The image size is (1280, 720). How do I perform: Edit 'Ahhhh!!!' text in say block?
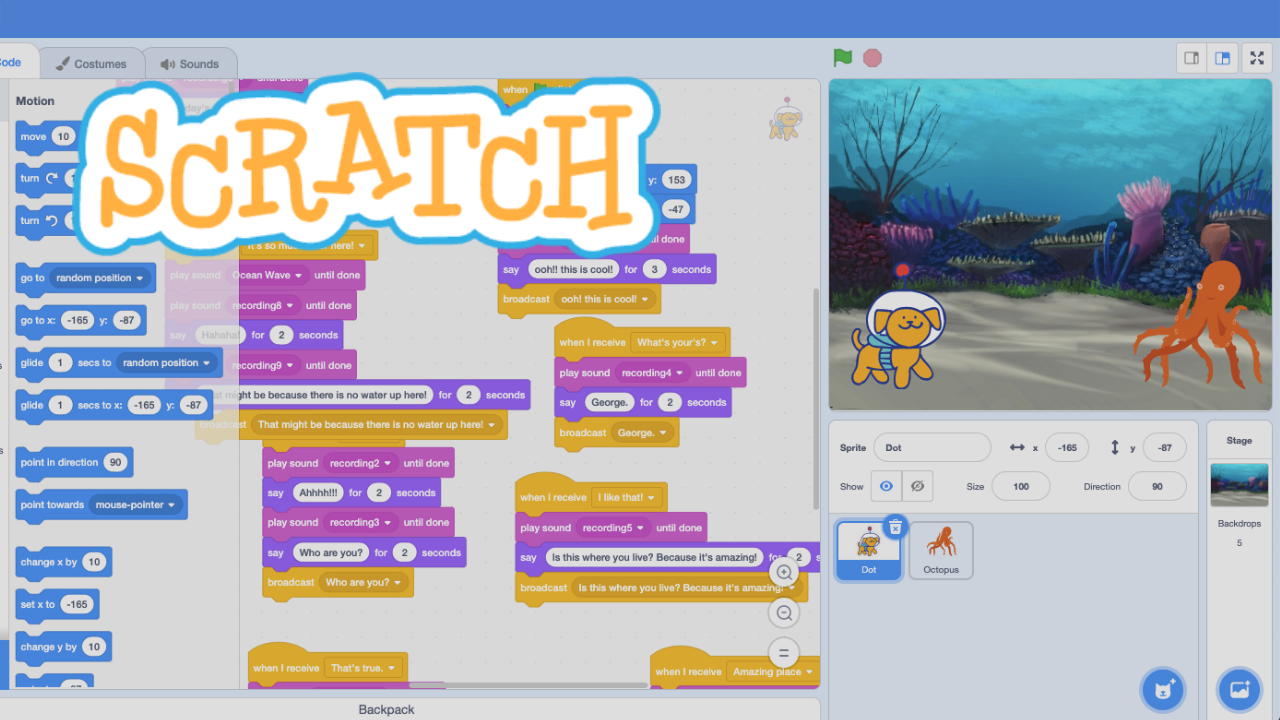pyautogui.click(x=316, y=493)
